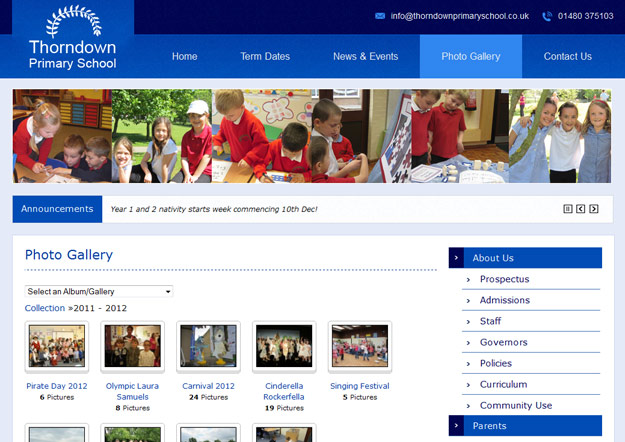Open the Pirate Day 2012 album thumbnail
Viewport: 625px width, 442px height.
pos(57,346)
